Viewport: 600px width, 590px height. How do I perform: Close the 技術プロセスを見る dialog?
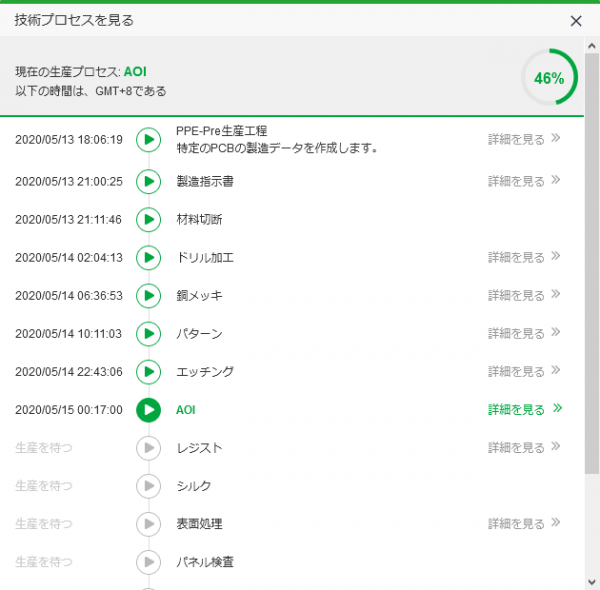tap(576, 20)
